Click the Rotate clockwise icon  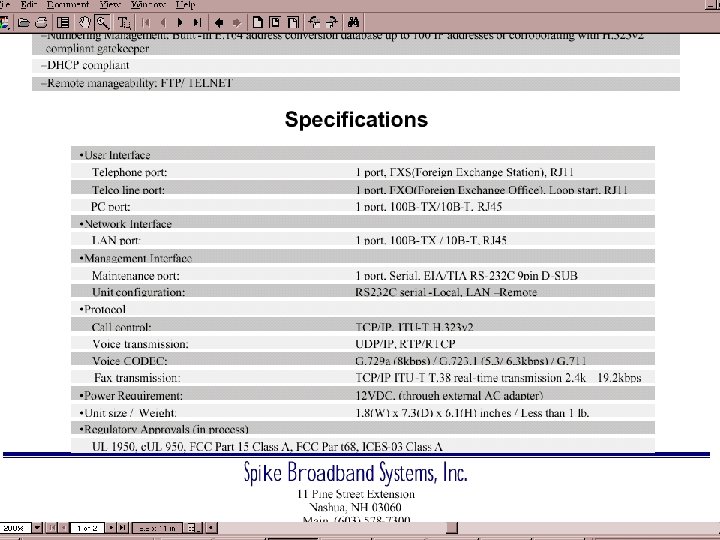click(x=332, y=22)
